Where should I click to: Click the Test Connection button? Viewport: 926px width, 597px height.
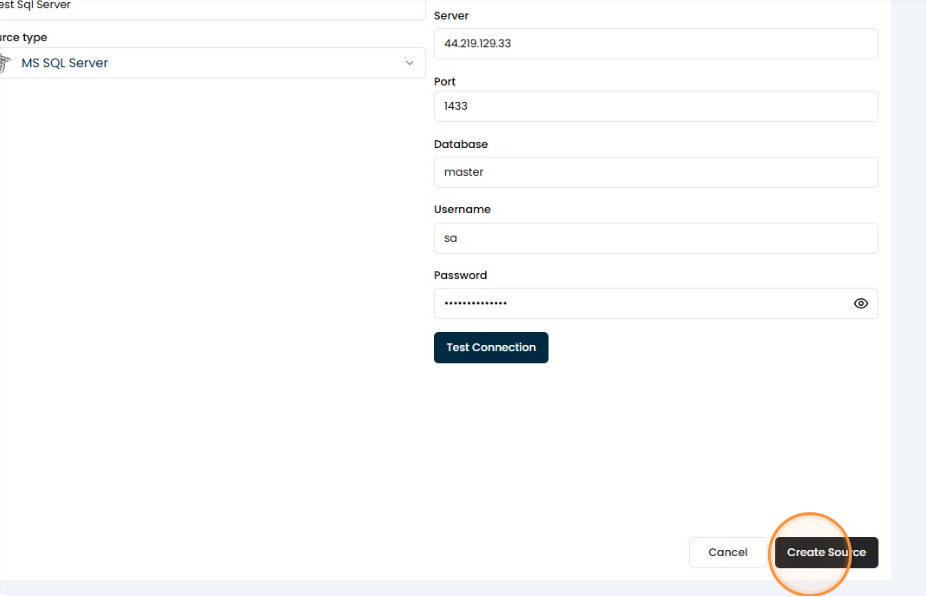coord(491,347)
